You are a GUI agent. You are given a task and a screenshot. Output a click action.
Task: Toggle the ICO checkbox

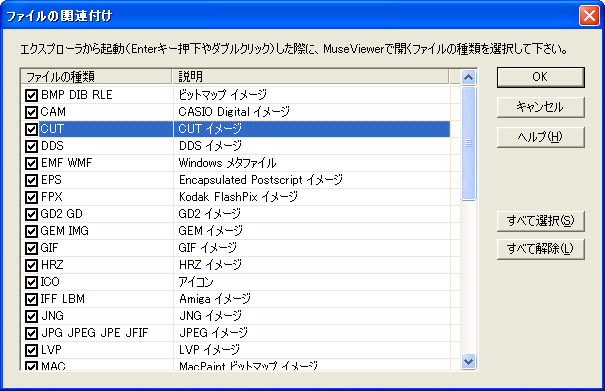[31, 282]
